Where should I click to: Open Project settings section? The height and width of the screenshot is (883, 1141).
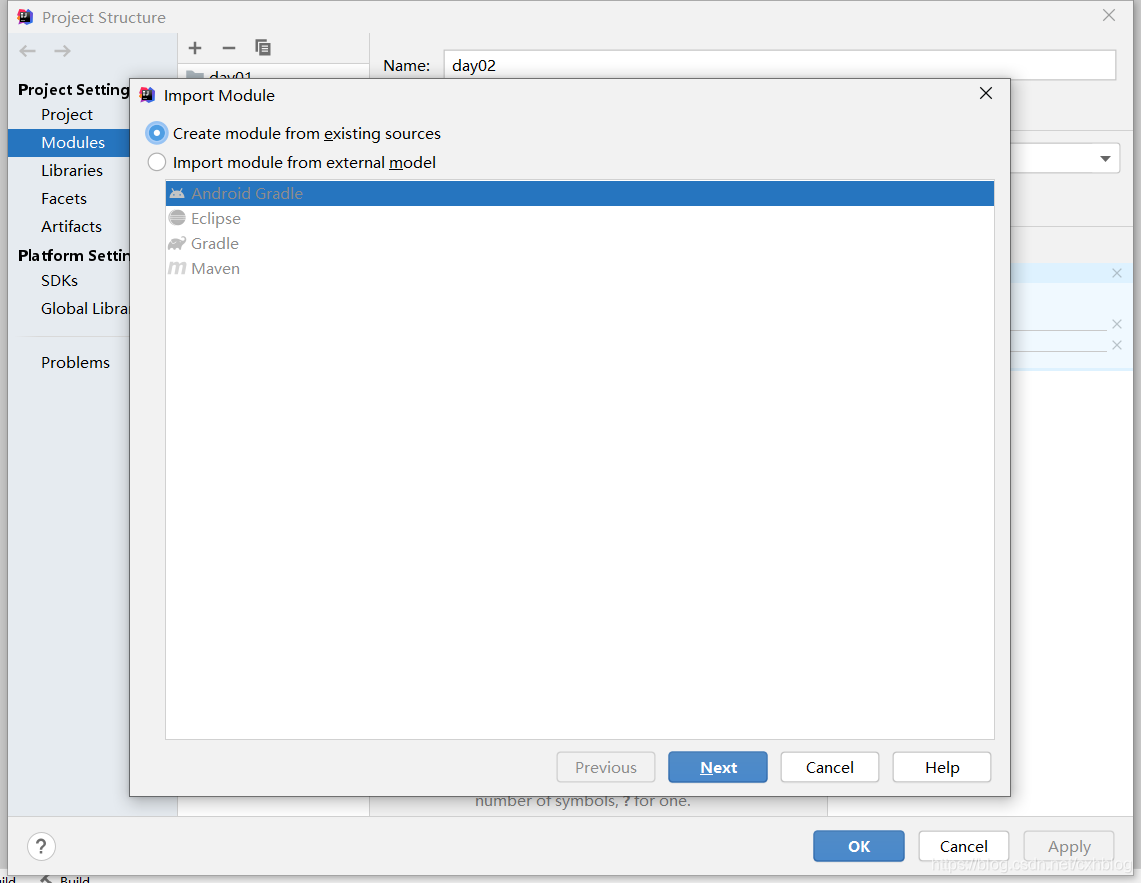[x=67, y=114]
